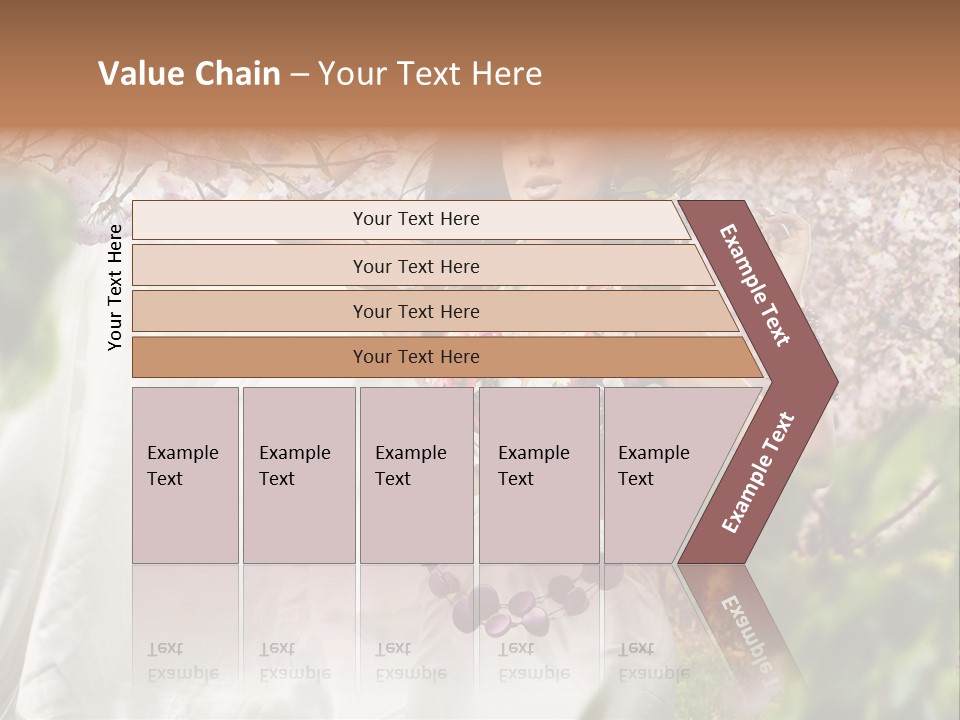
Task: Select the topmost lightest "Your Text Here" bar
Action: click(x=416, y=219)
